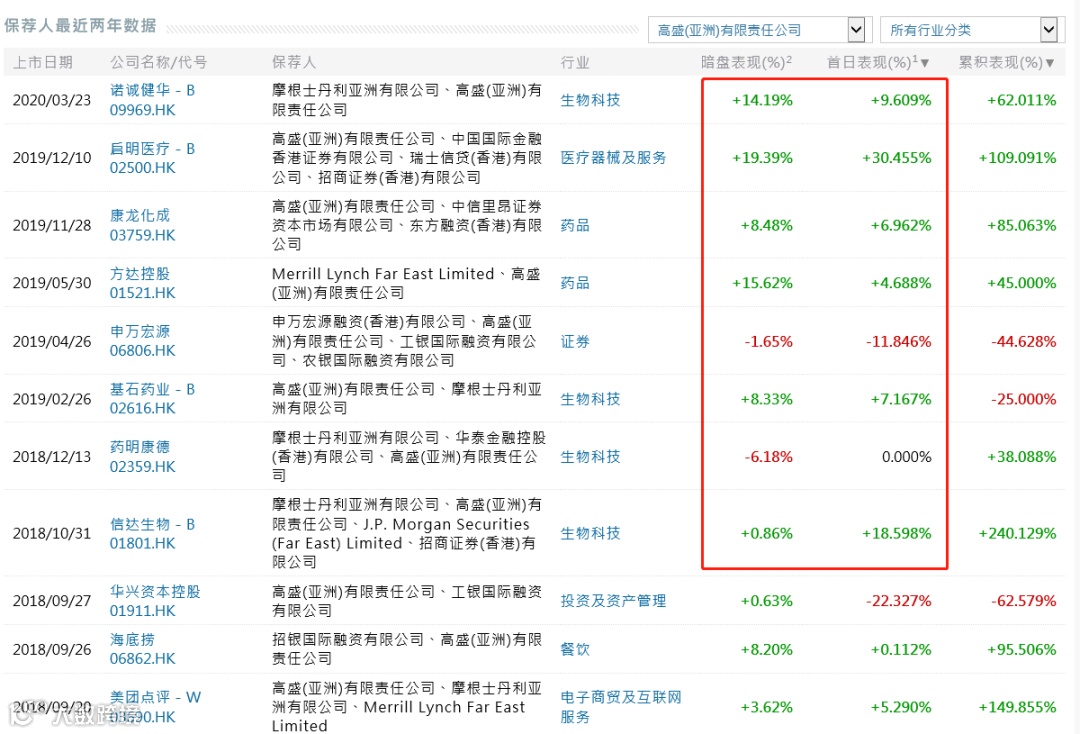Select grey-market value +14.19%
The width and height of the screenshot is (1080, 734).
click(762, 101)
